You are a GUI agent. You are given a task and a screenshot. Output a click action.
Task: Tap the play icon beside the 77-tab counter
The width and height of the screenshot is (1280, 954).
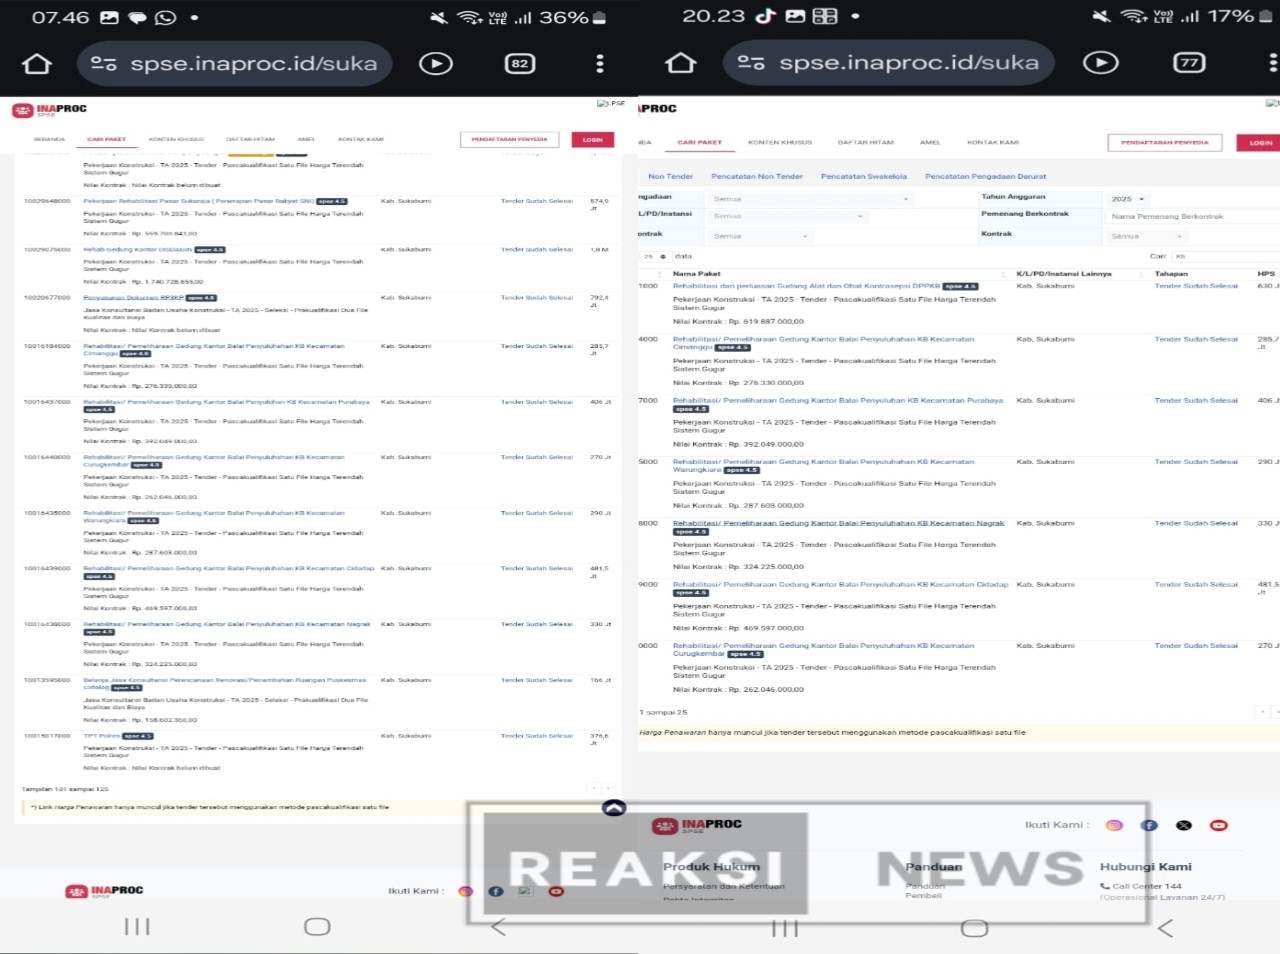pyautogui.click(x=1101, y=63)
